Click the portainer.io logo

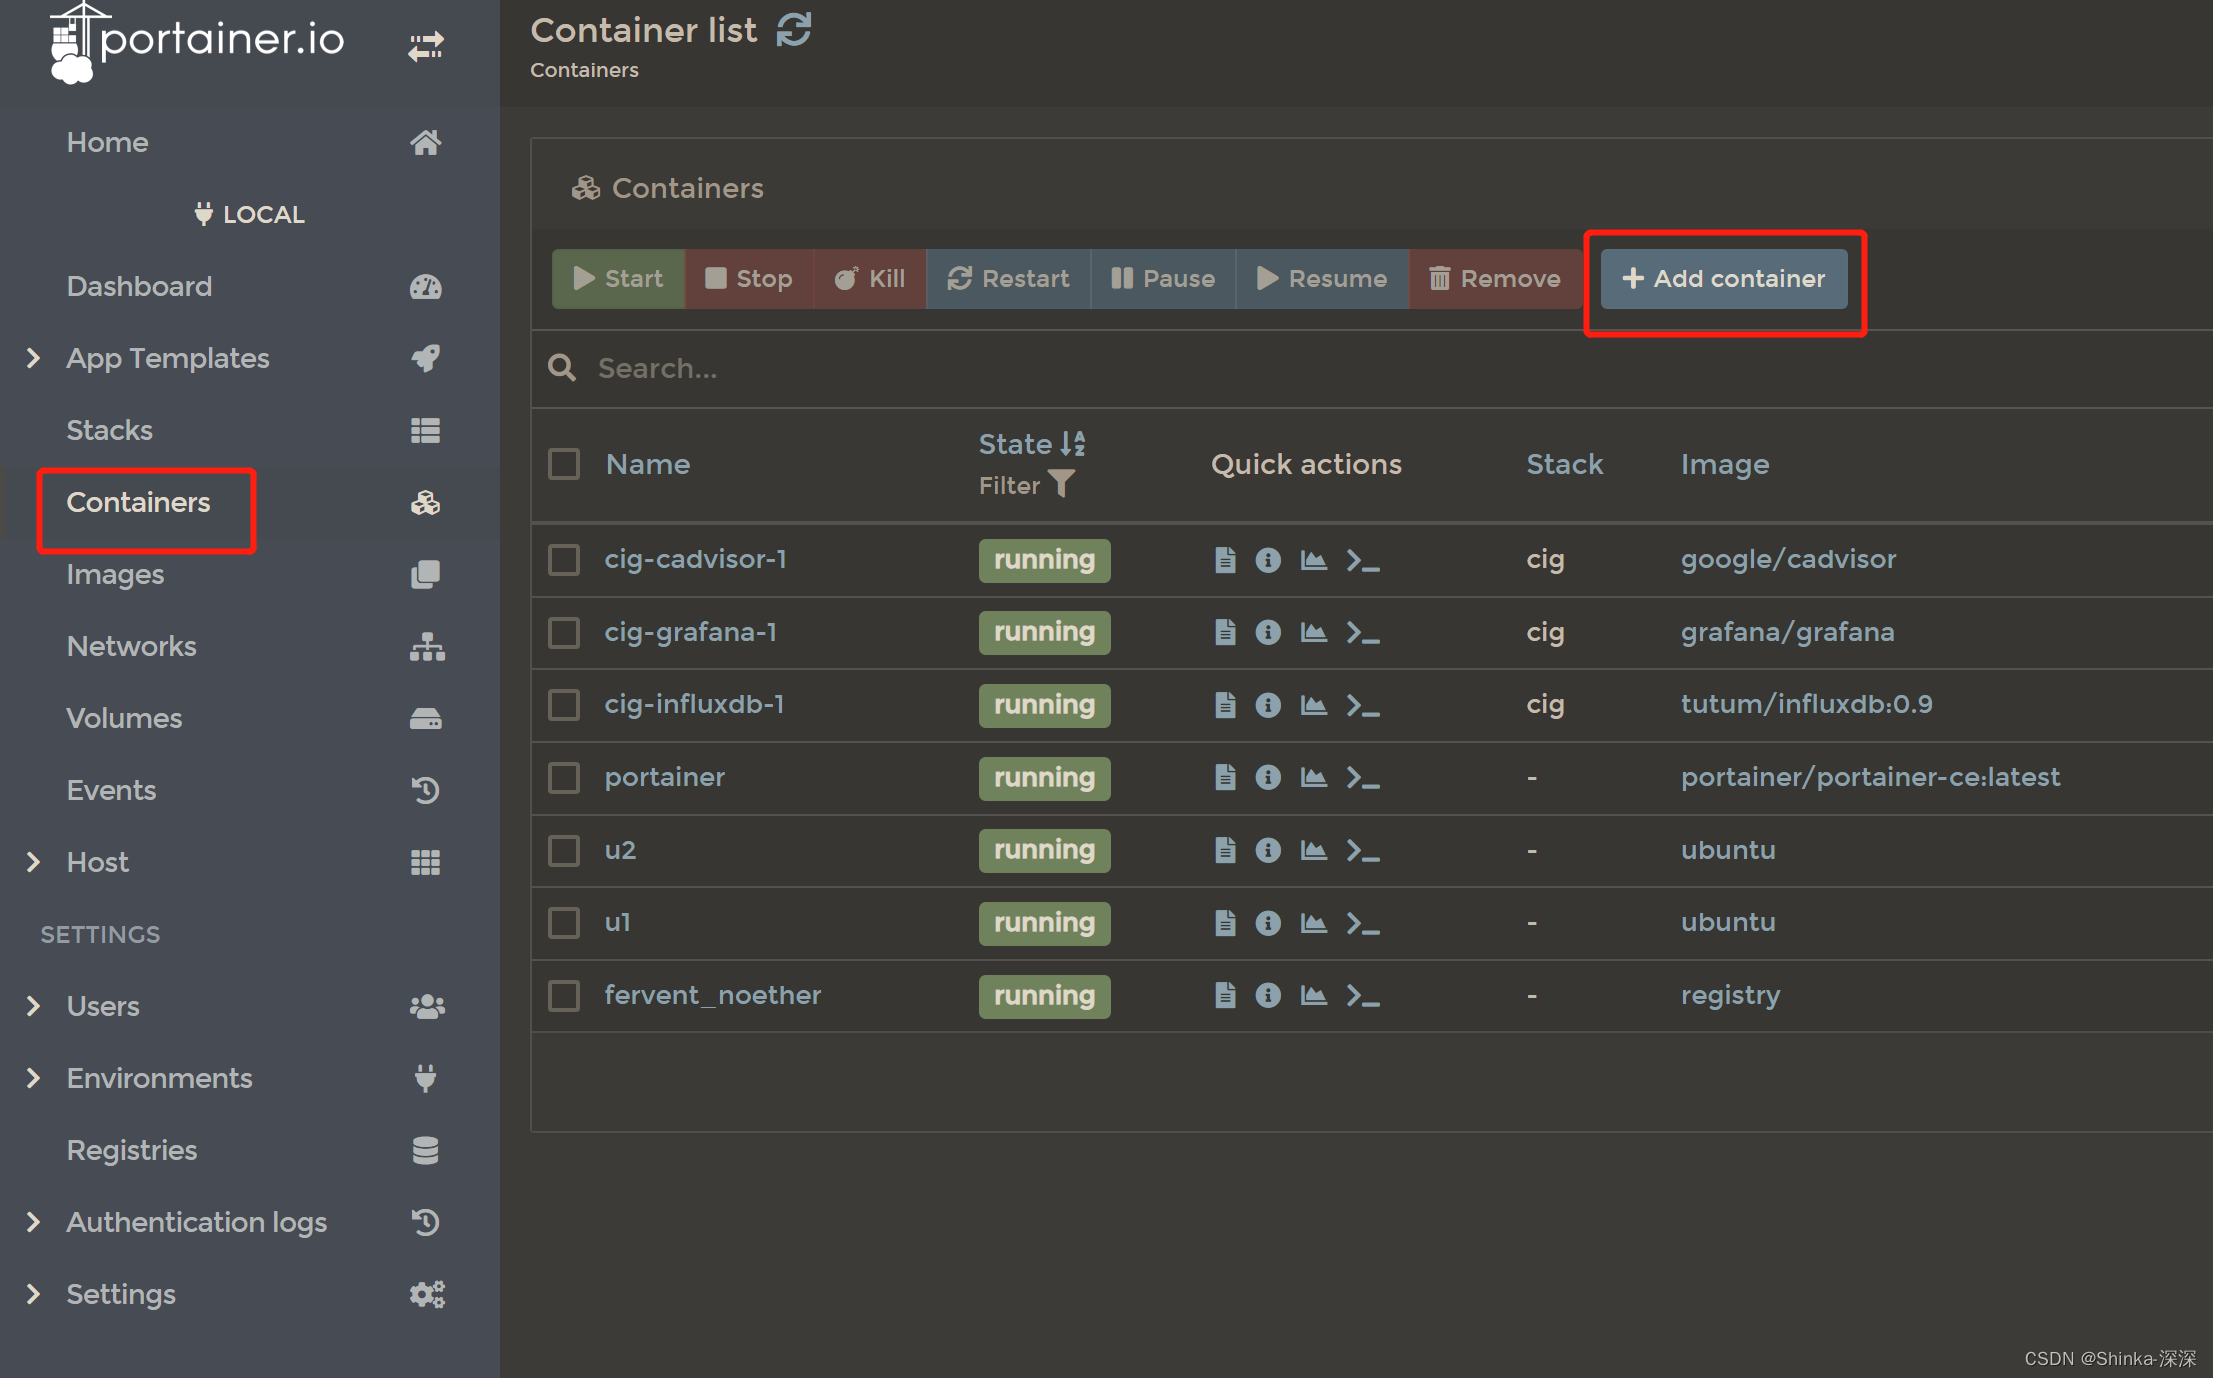click(x=197, y=42)
